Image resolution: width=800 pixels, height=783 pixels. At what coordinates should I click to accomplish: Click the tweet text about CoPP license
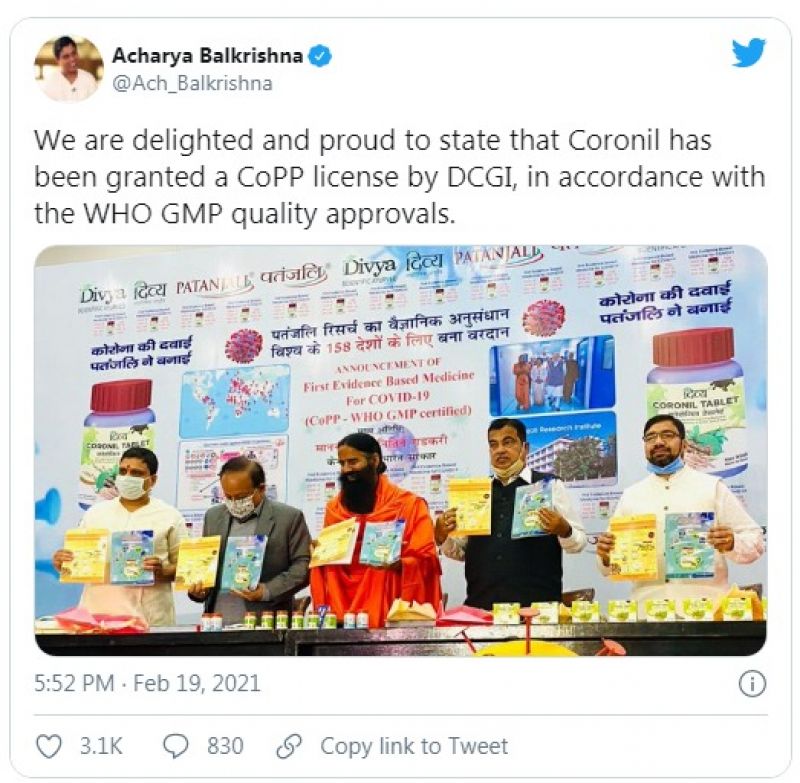pyautogui.click(x=399, y=176)
